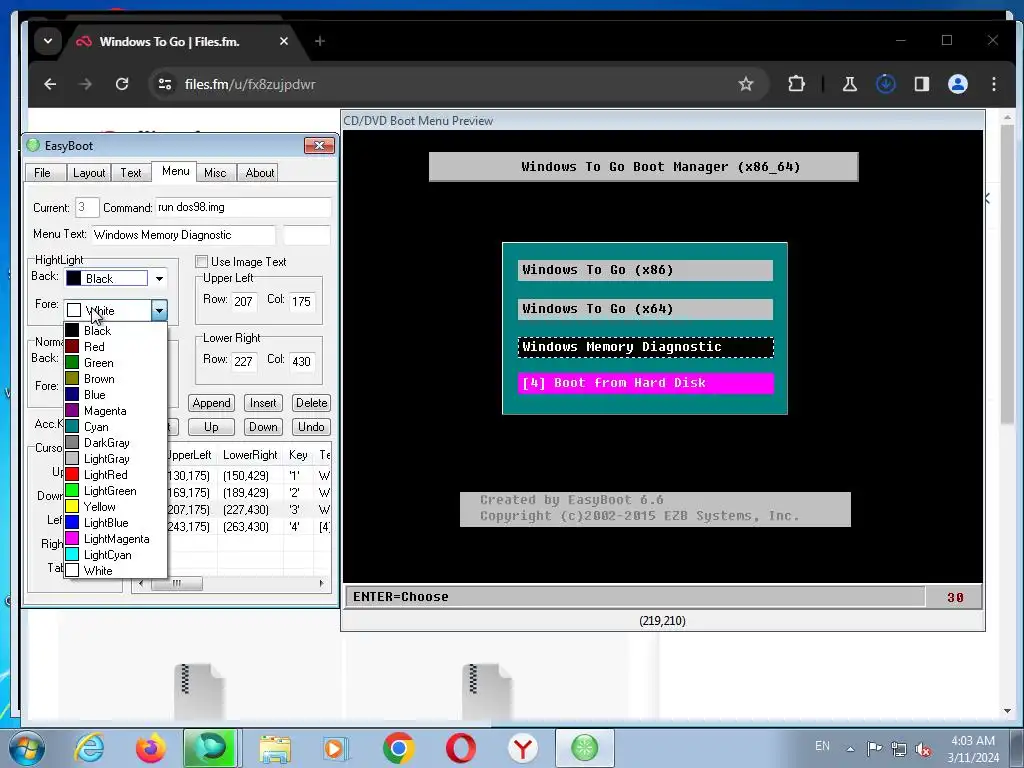This screenshot has width=1024, height=768.
Task: Switch to the Misc tab
Action: coord(215,172)
